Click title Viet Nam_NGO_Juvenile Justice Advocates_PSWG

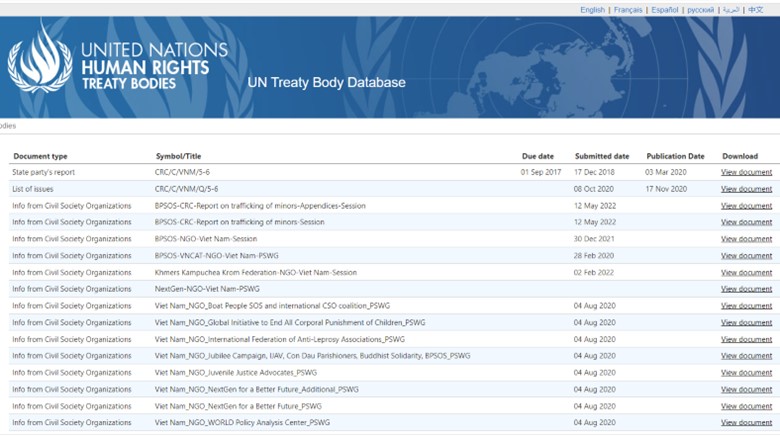point(236,373)
